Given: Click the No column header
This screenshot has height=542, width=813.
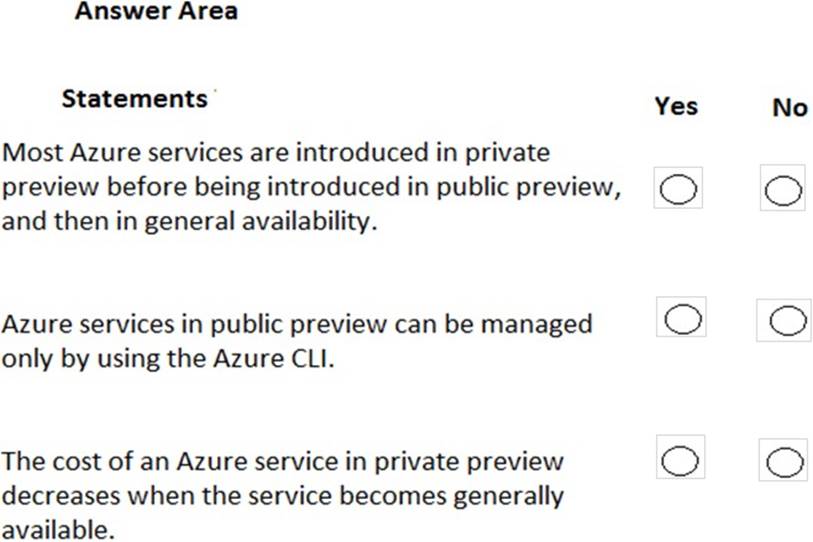Looking at the screenshot, I should point(789,107).
